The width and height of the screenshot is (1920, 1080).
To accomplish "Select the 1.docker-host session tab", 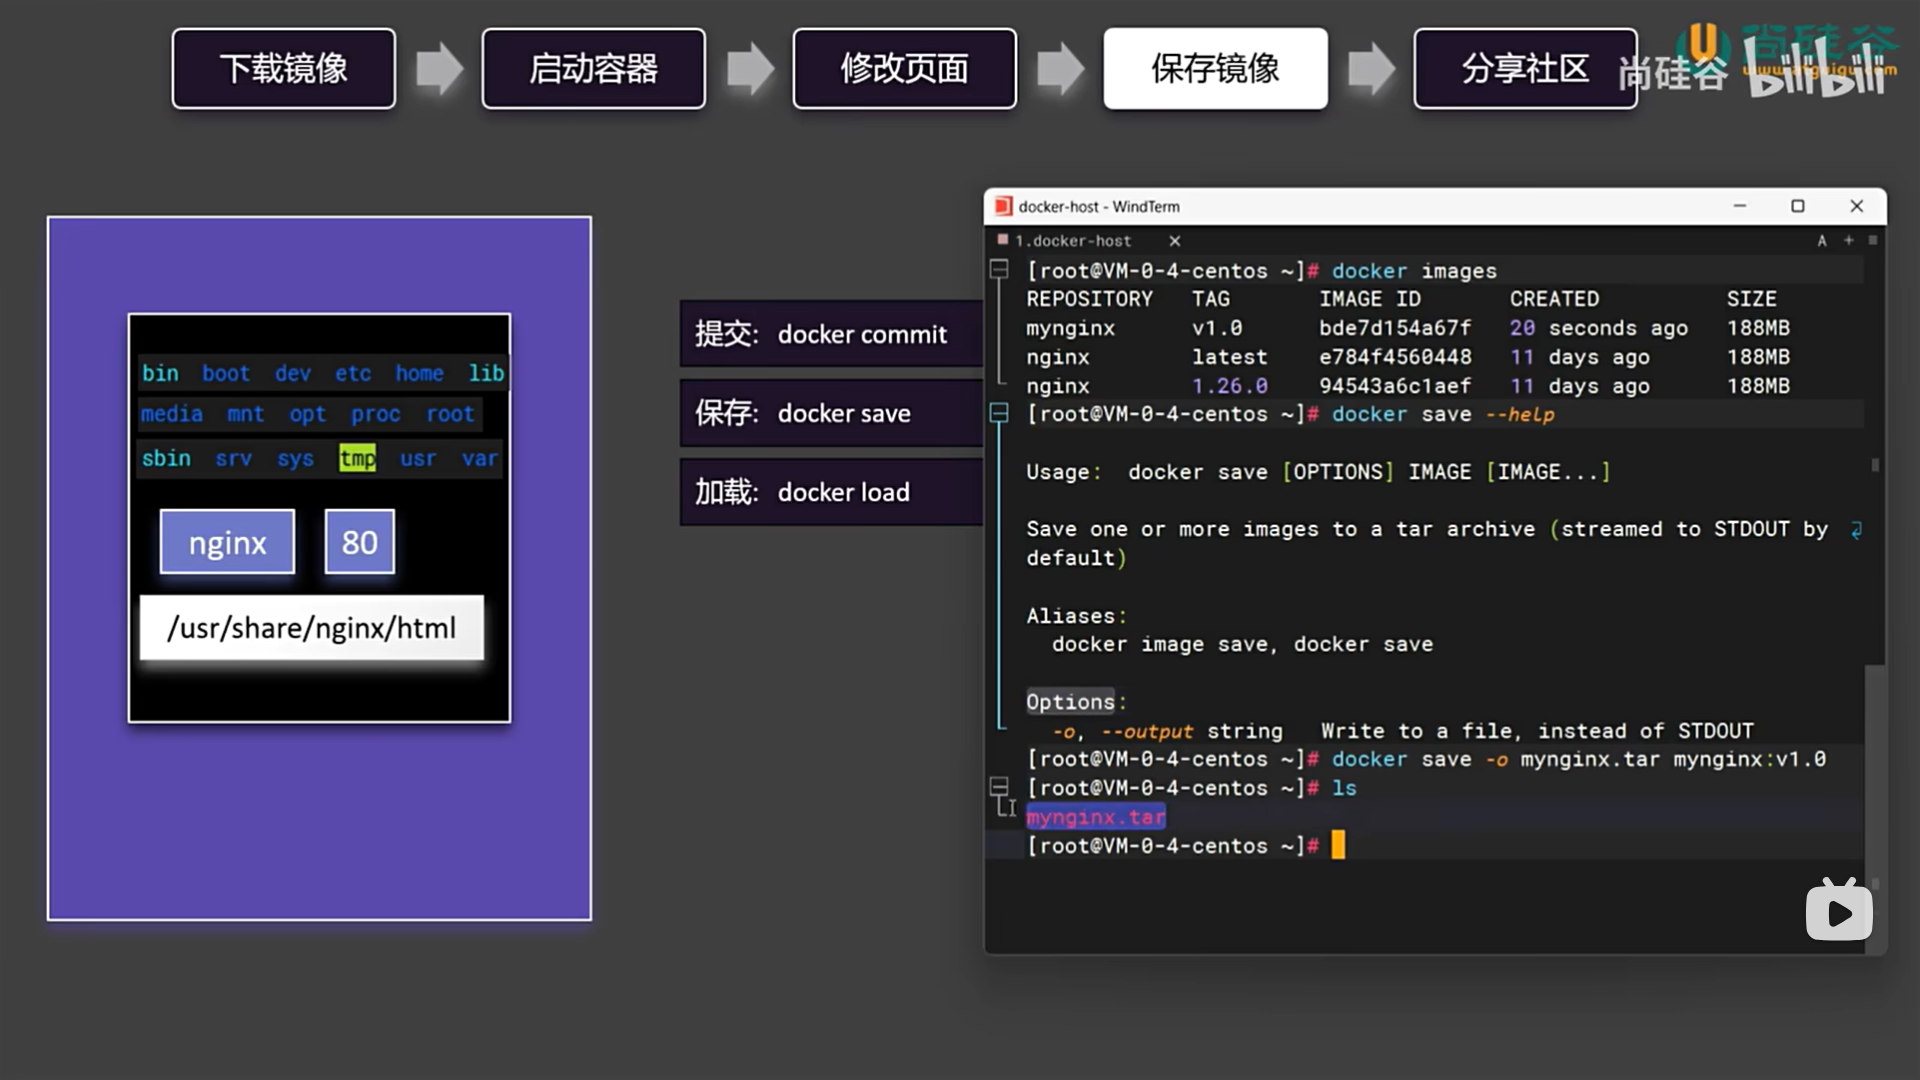I will 1073,241.
